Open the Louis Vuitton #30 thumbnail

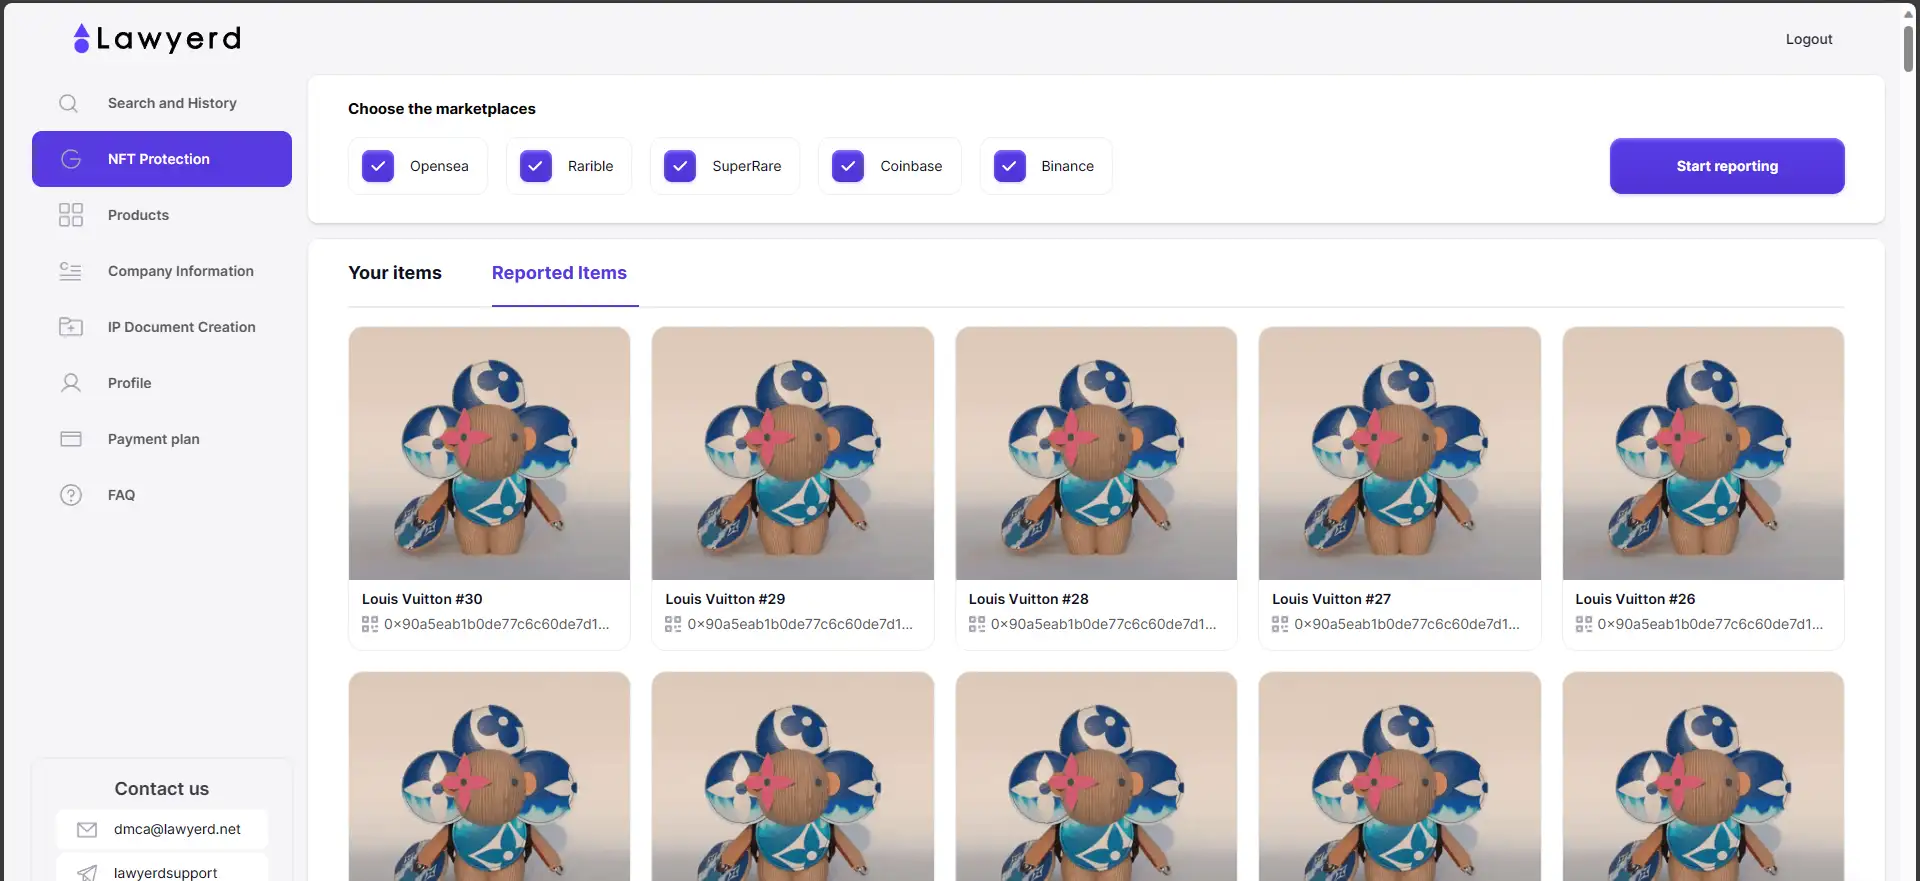pos(489,453)
